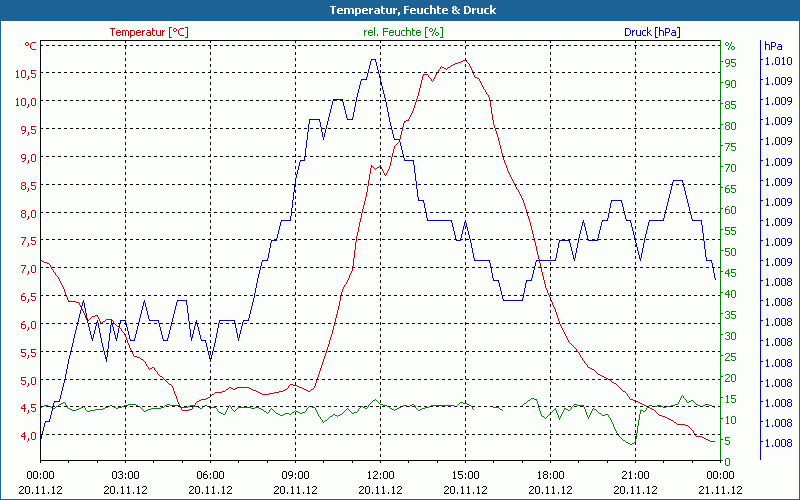
Task: Click the "4,5" temperature axis value
Action: coord(29,408)
